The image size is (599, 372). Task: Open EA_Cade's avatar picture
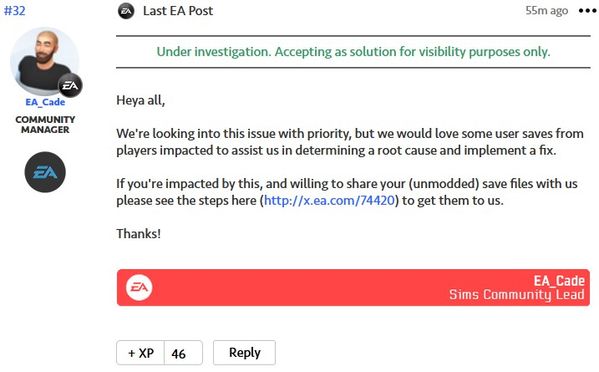pyautogui.click(x=44, y=61)
